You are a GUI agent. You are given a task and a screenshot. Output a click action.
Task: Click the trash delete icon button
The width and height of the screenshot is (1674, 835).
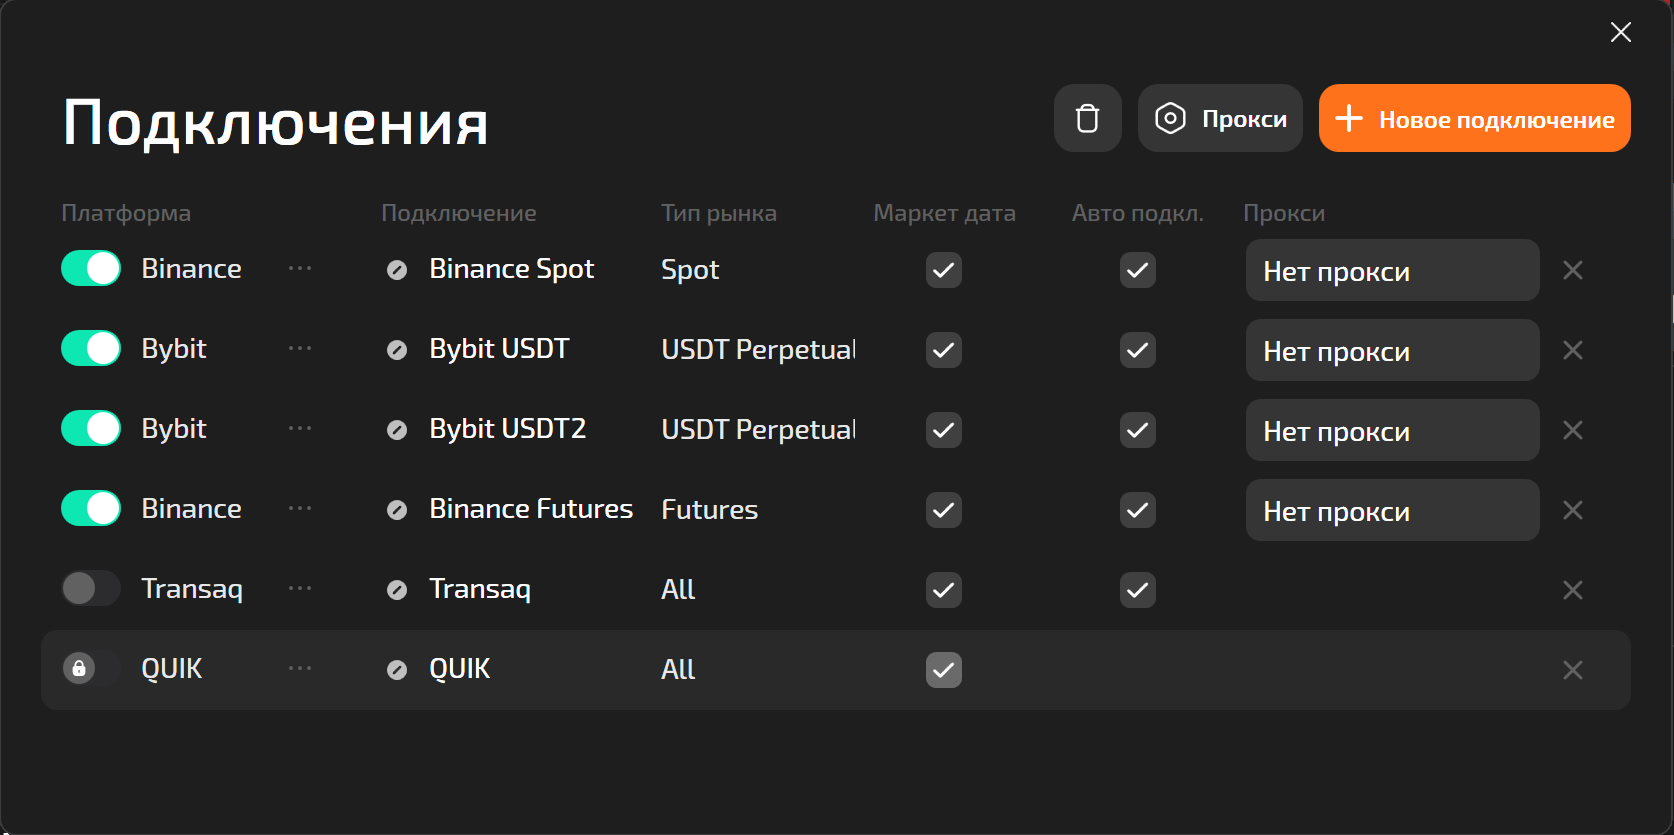1087,119
